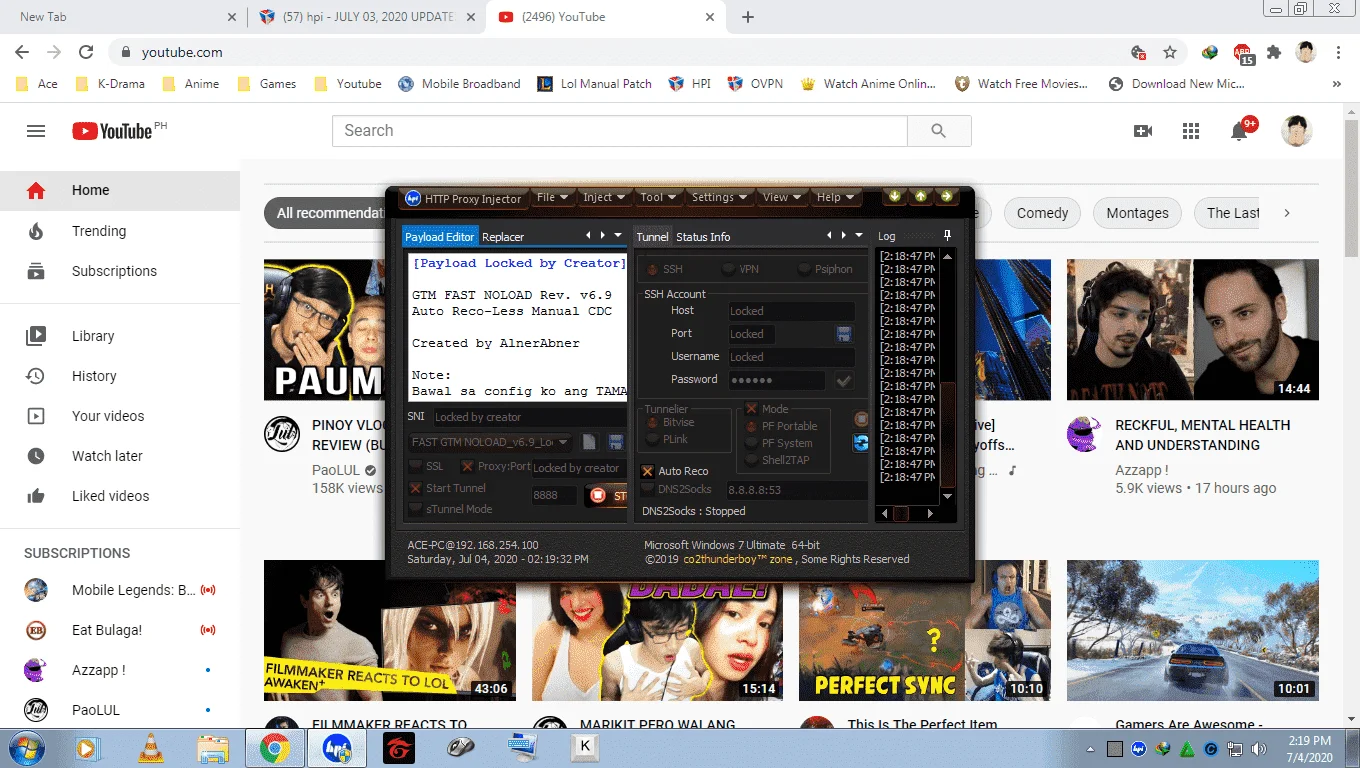Open the Tool menu dropdown

(658, 197)
